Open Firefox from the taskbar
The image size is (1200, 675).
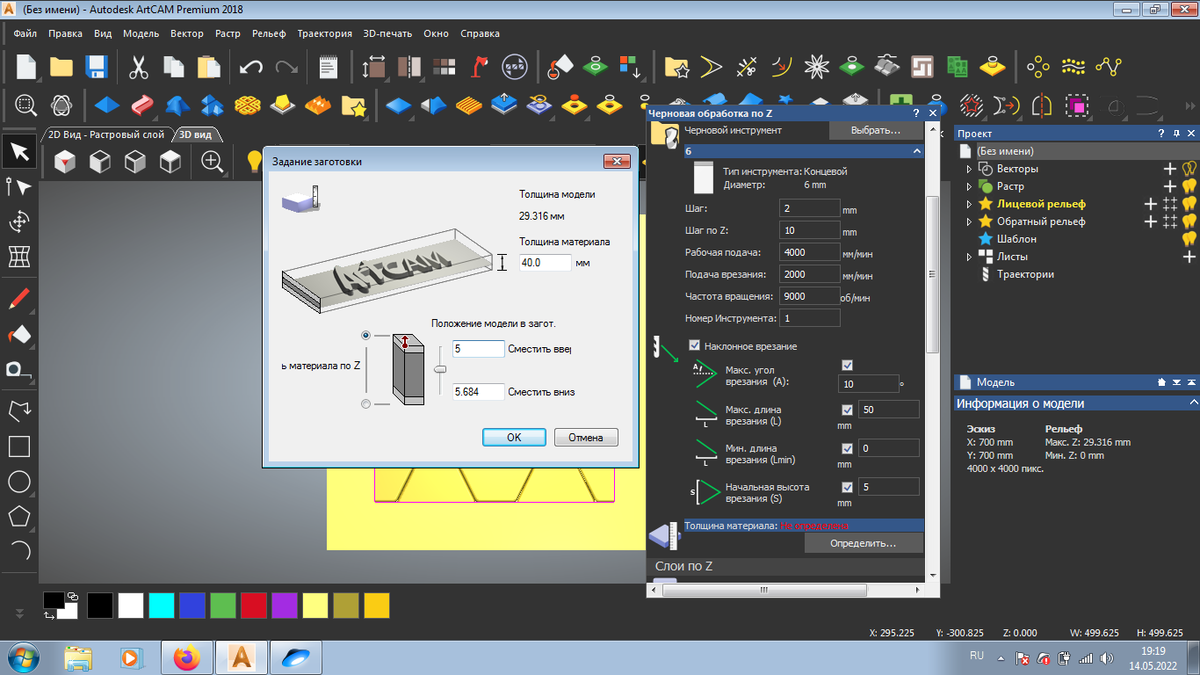click(x=186, y=658)
